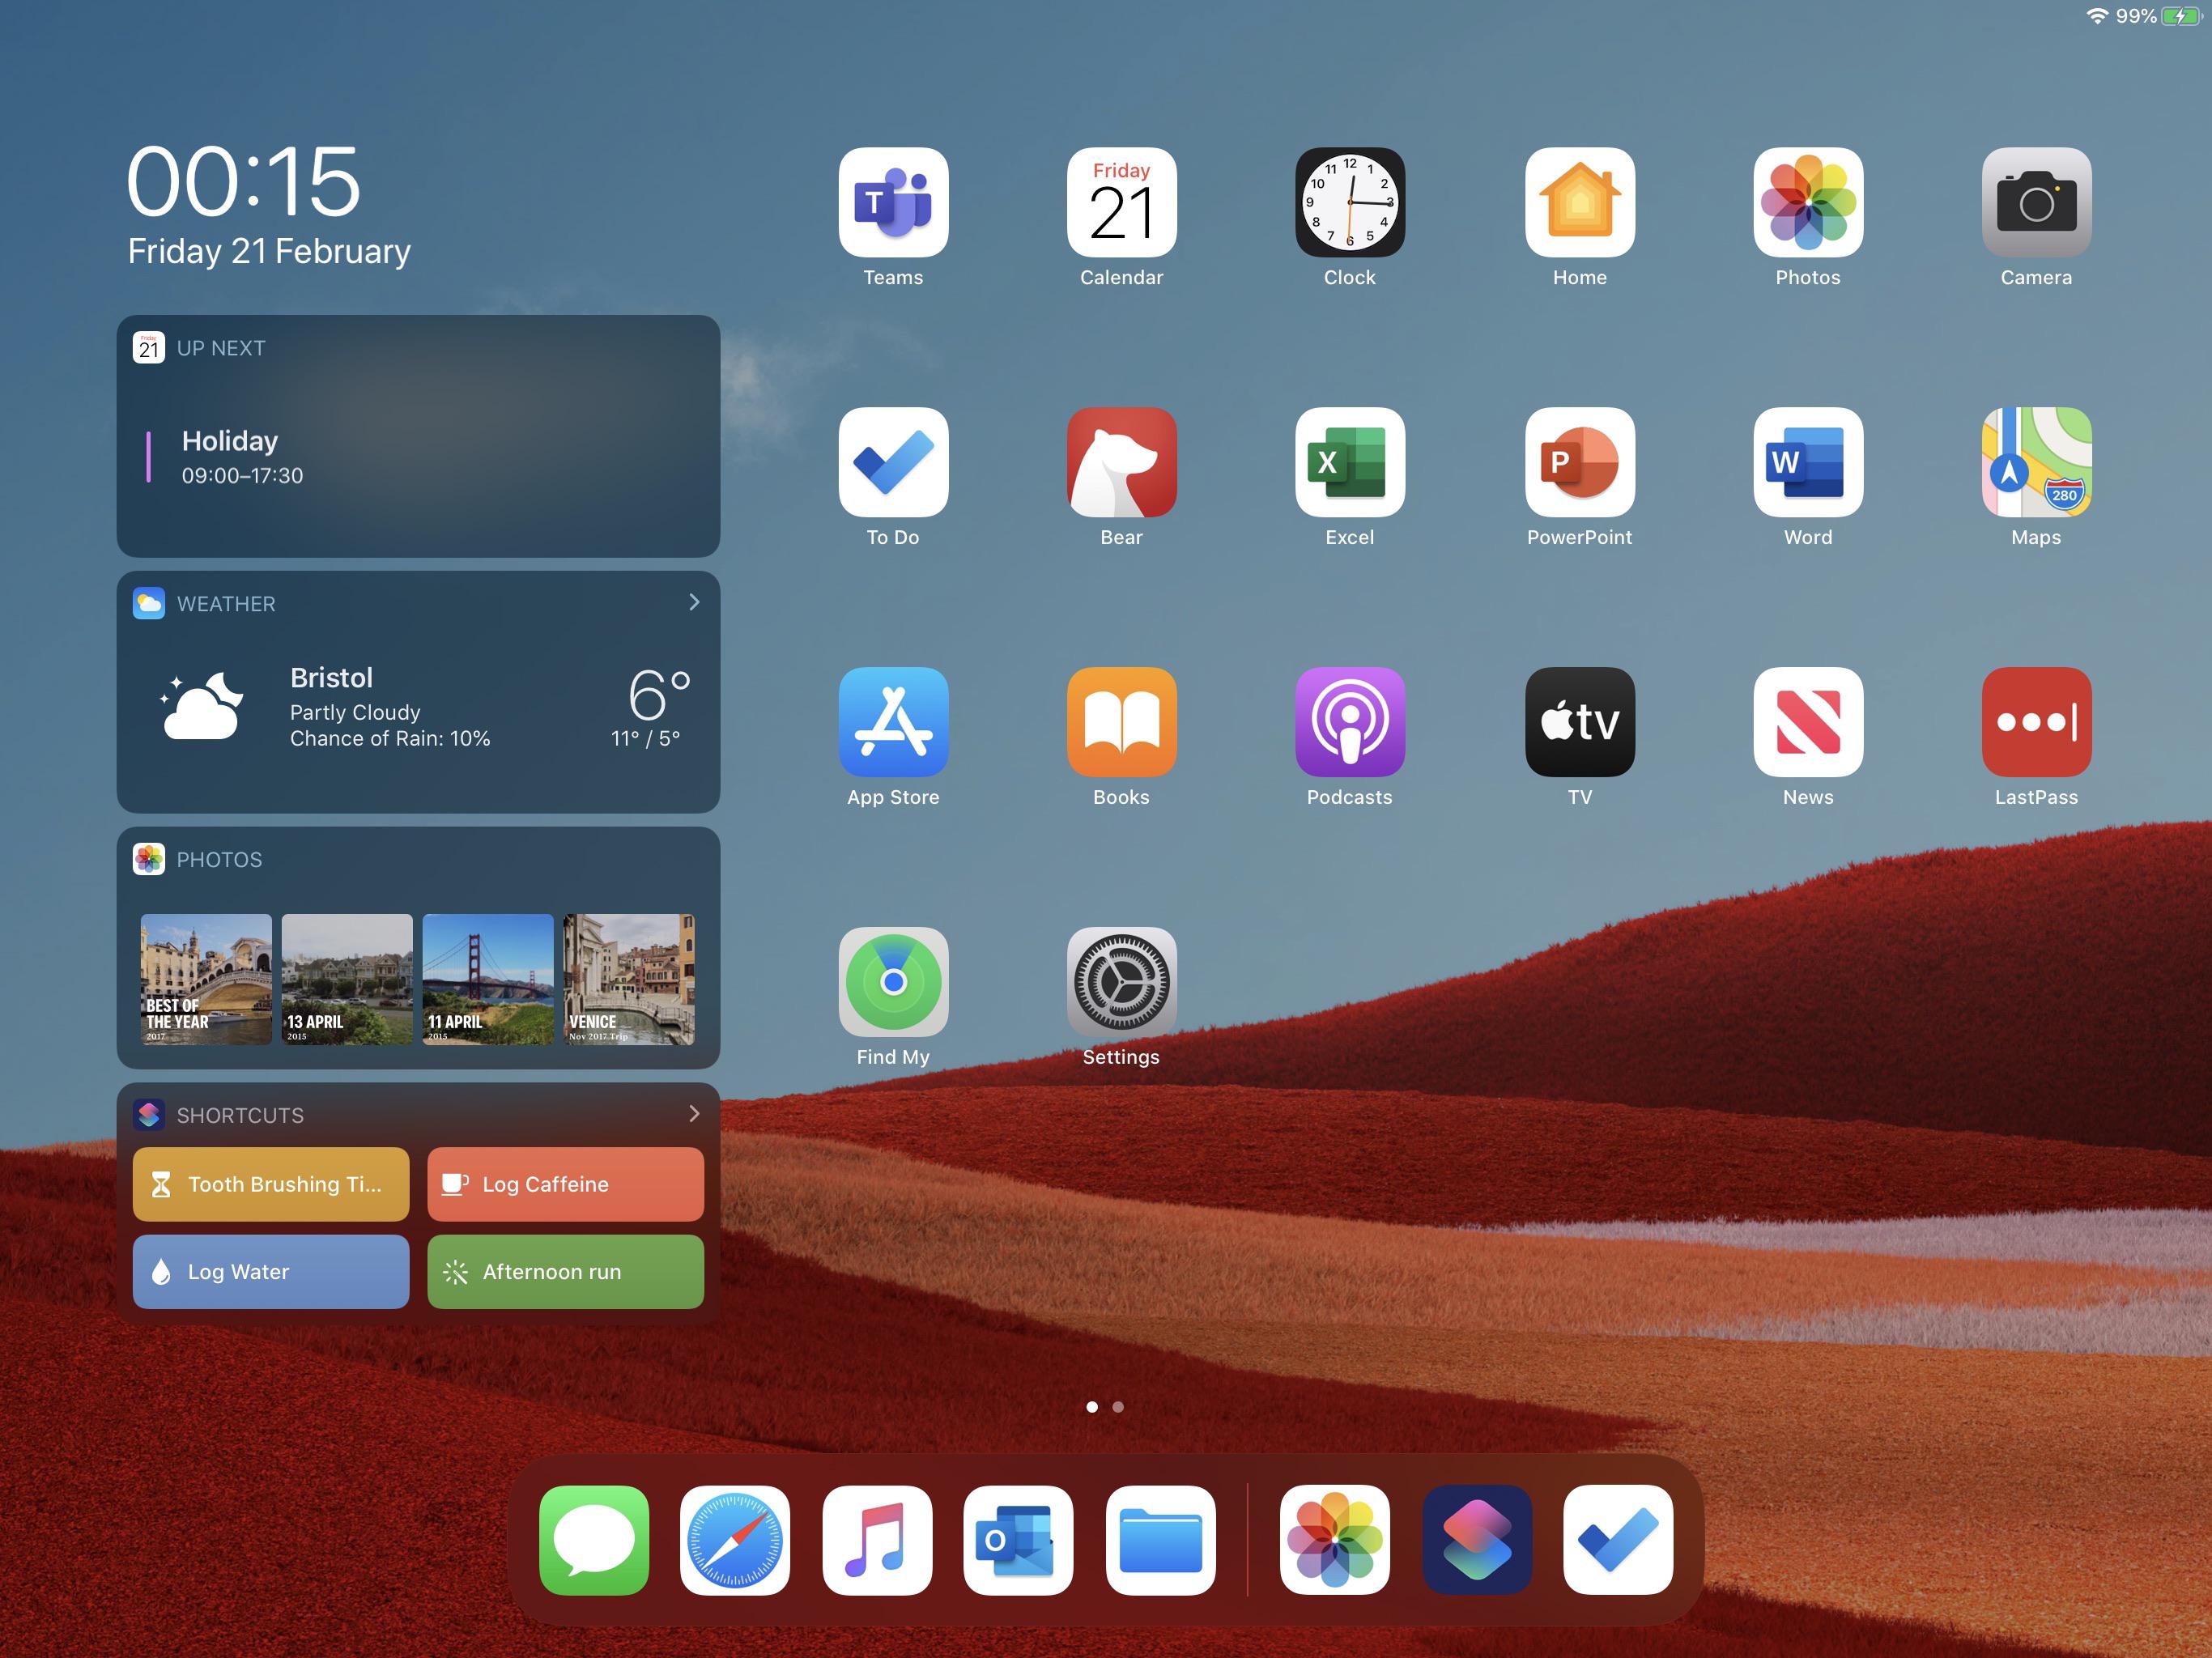Expand the Weather widget
The height and width of the screenshot is (1658, 2212).
point(693,602)
